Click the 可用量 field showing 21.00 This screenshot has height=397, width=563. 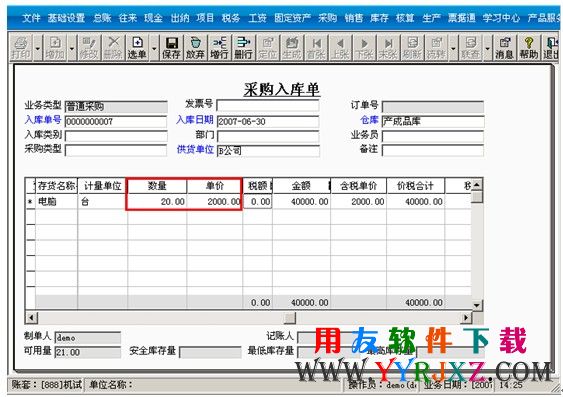coord(88,352)
